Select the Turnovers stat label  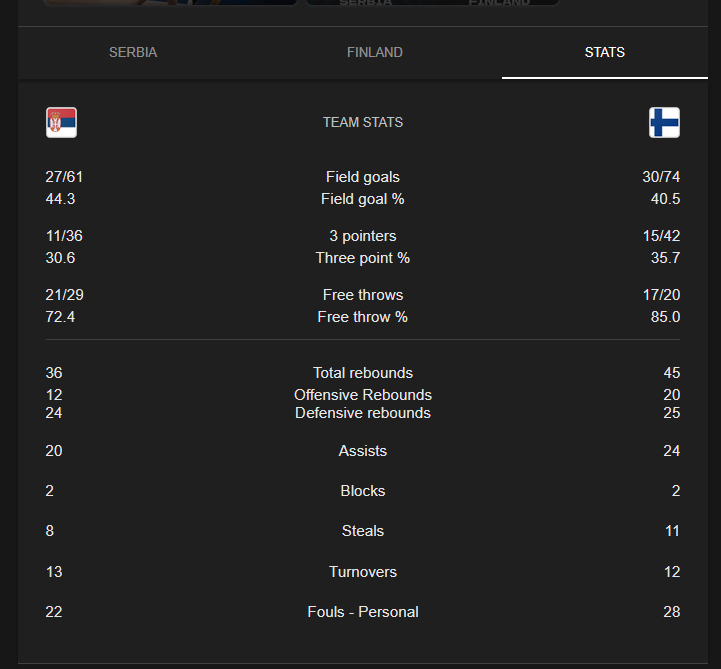[x=363, y=572]
